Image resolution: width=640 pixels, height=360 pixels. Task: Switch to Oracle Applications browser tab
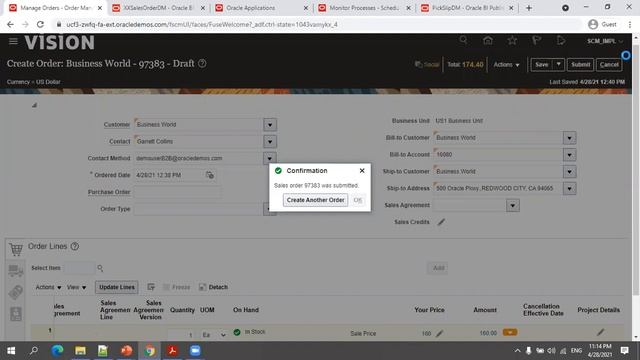click(261, 8)
